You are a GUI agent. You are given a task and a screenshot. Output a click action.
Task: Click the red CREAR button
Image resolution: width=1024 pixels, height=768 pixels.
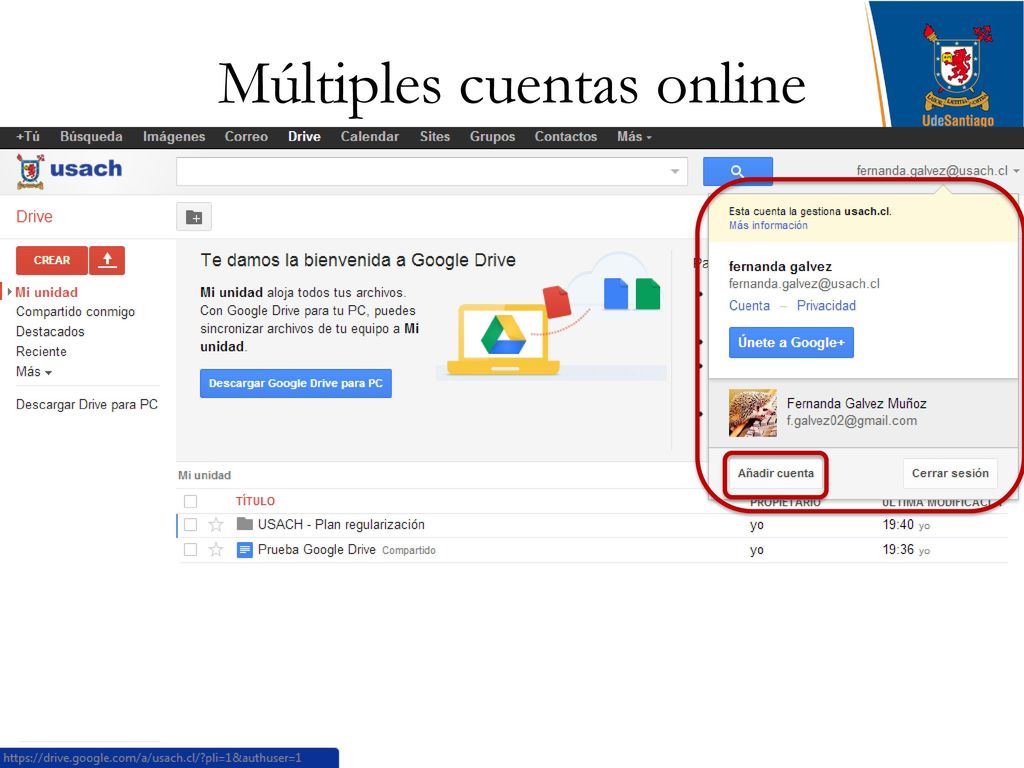[x=52, y=261]
